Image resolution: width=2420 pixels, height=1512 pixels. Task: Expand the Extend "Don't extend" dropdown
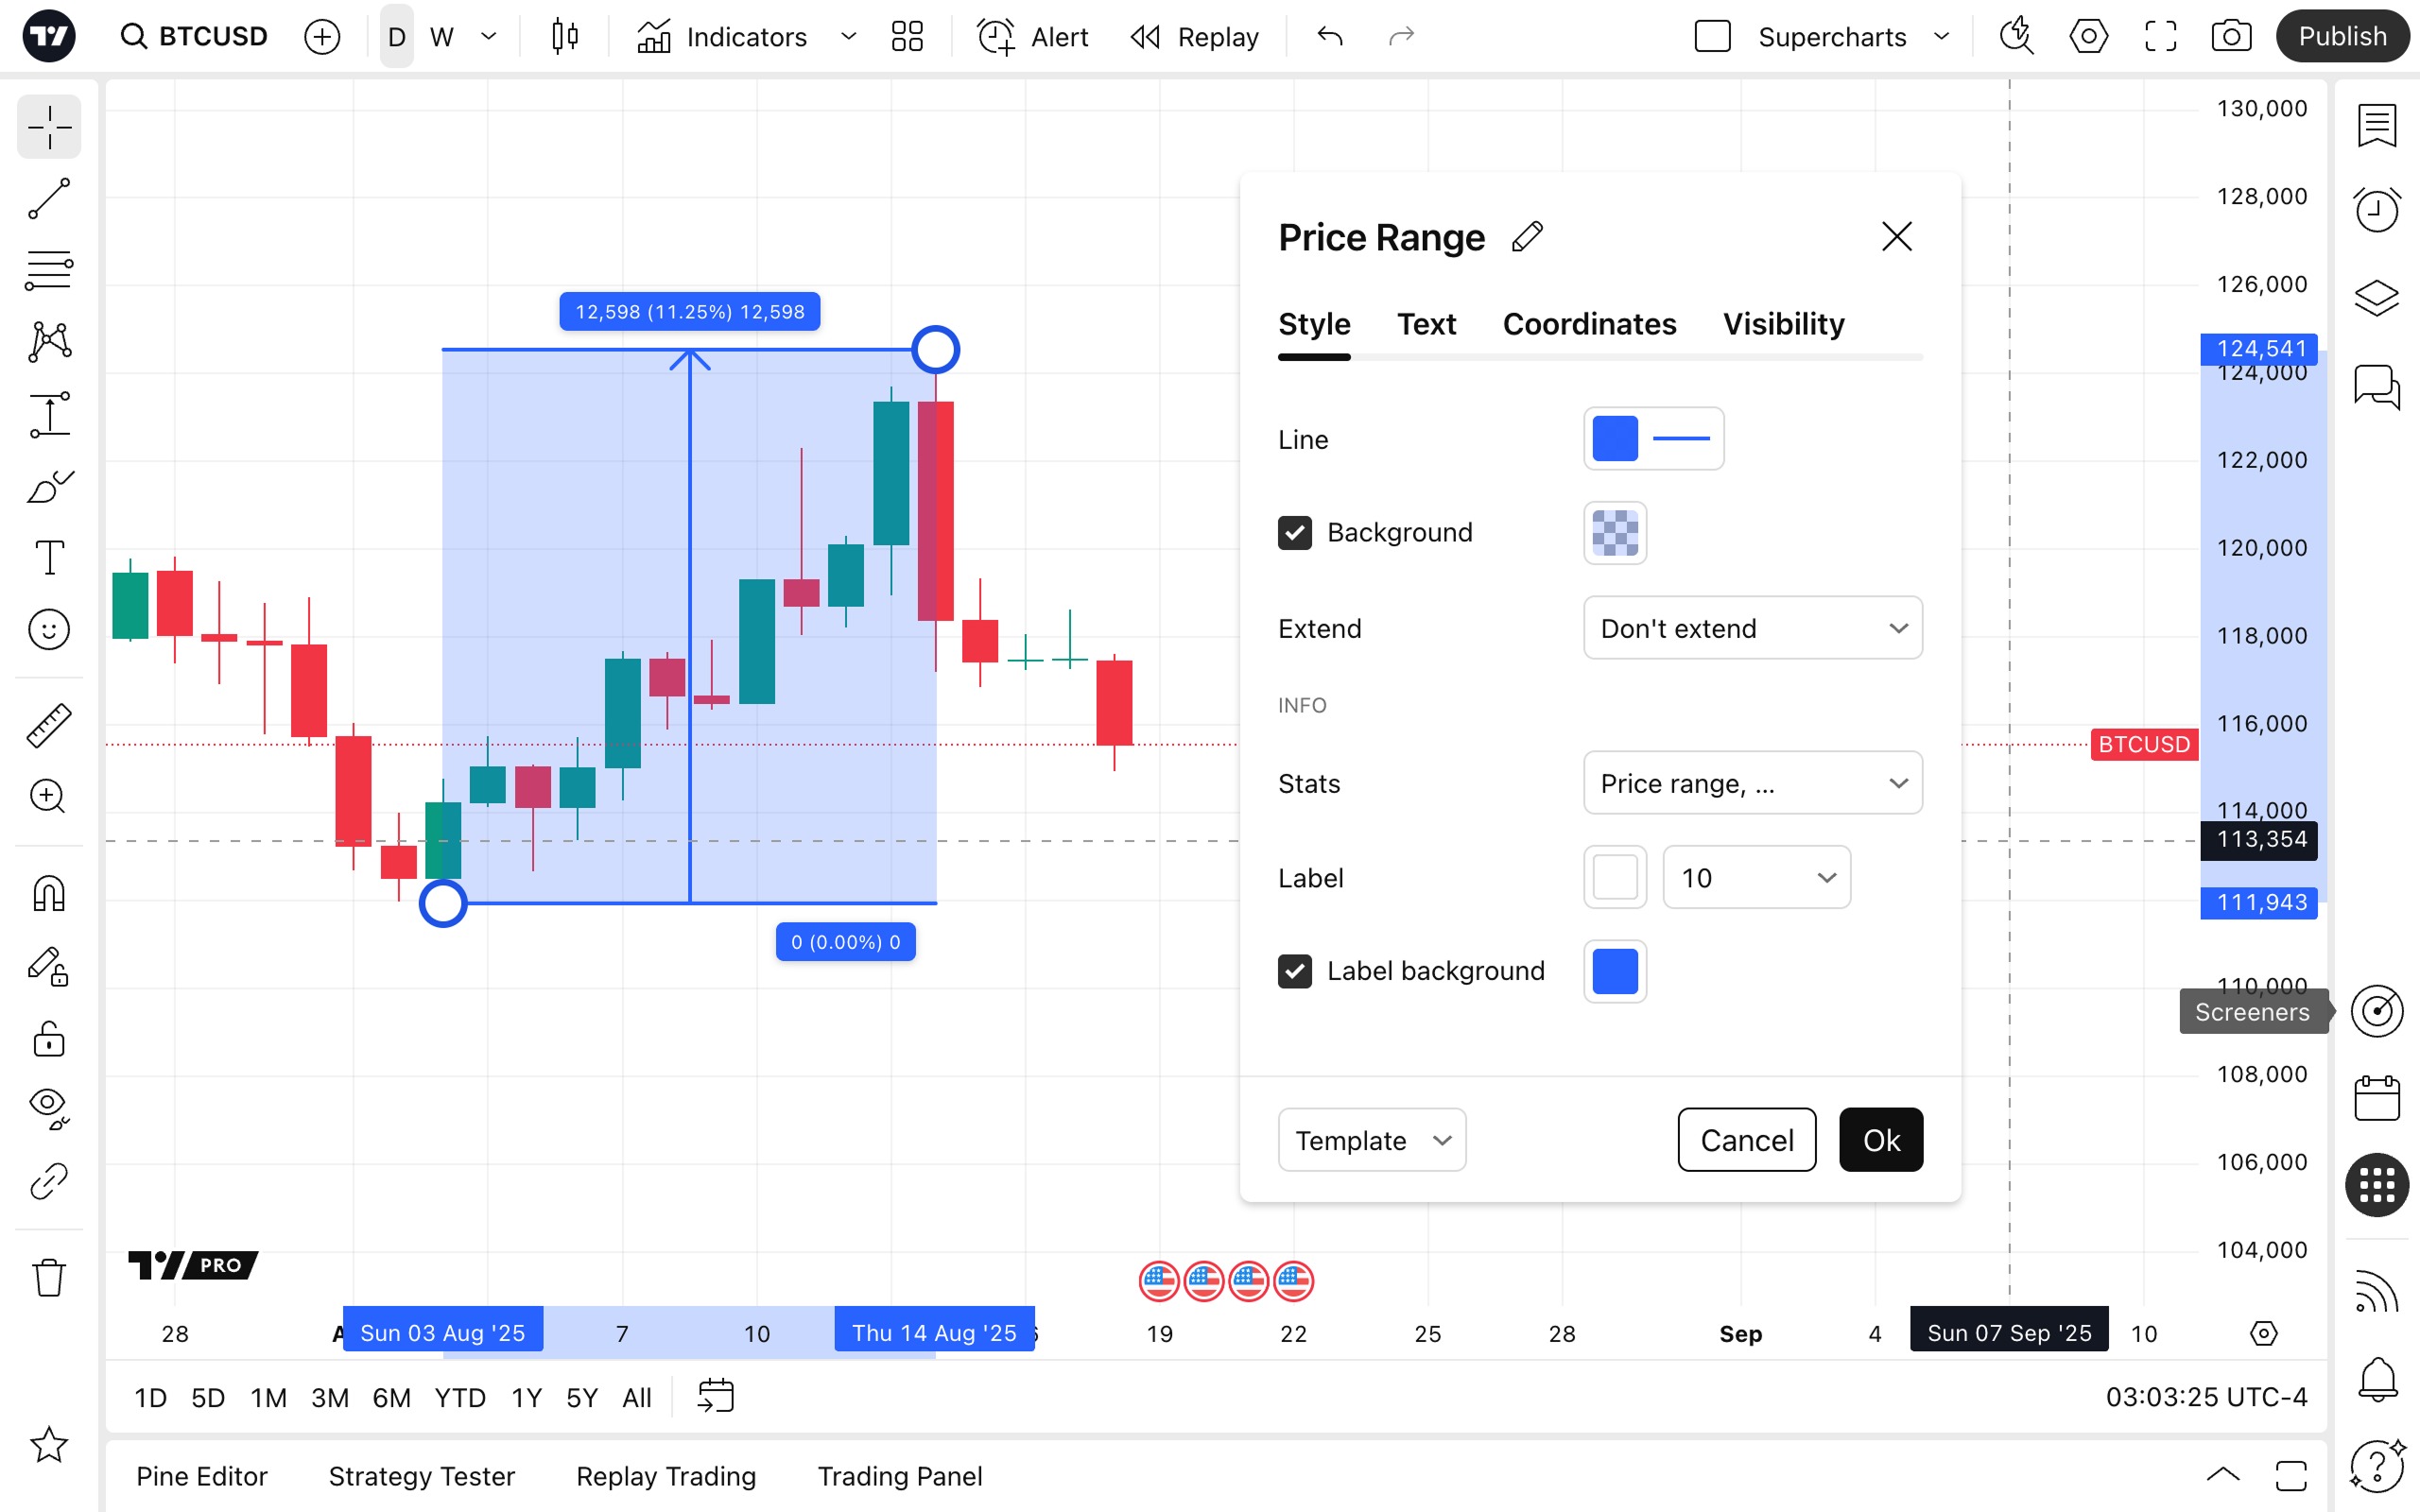[1753, 628]
